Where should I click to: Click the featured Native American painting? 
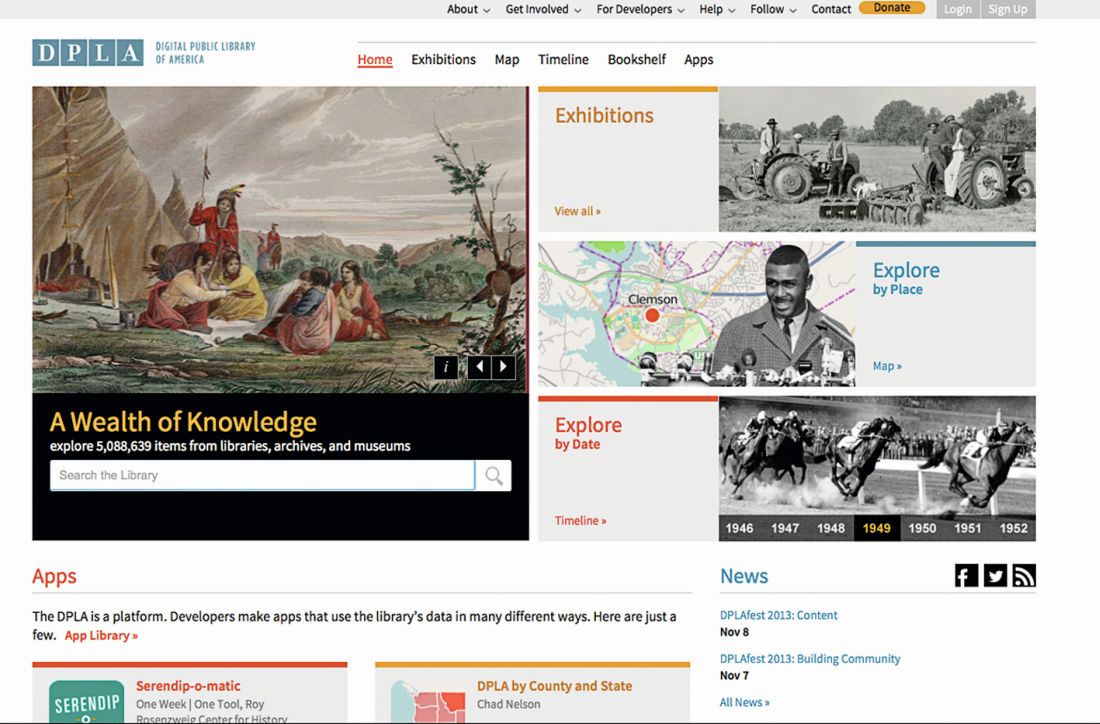click(279, 239)
